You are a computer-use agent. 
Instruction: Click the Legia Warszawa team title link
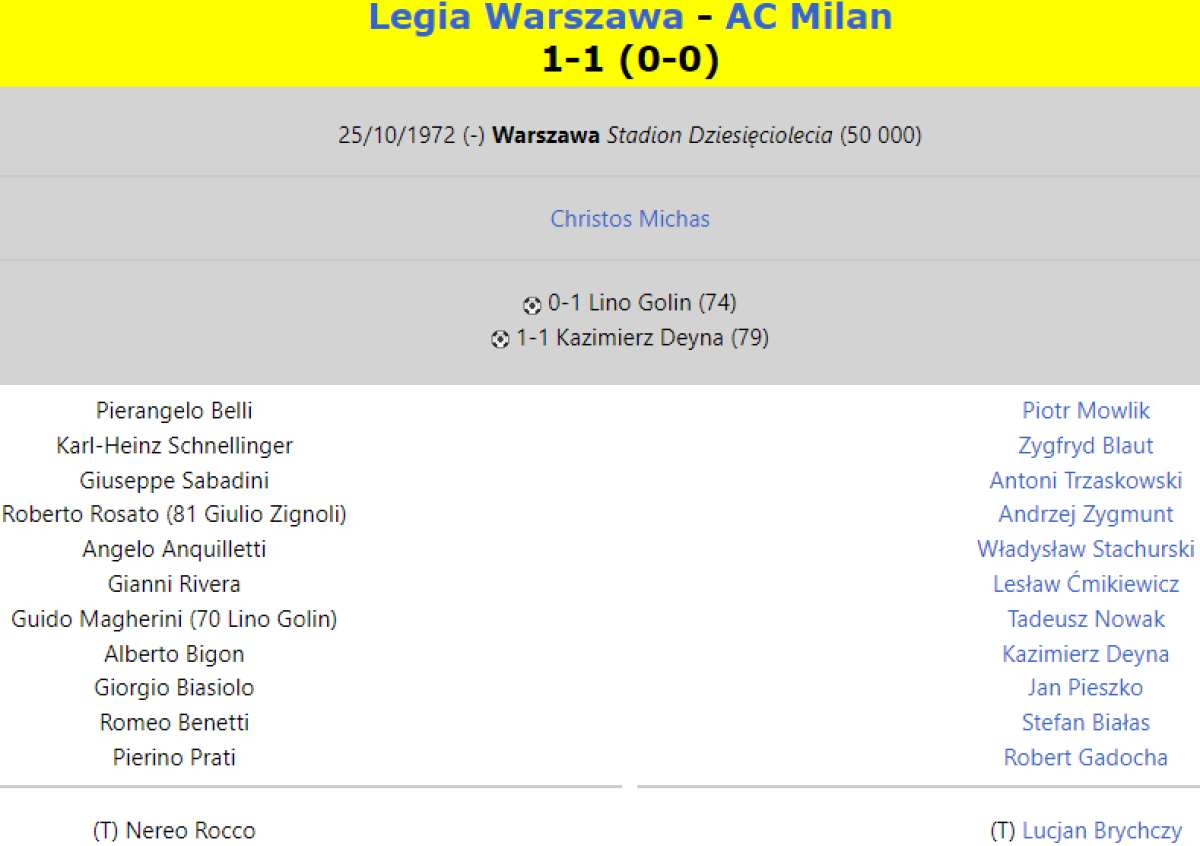(x=526, y=17)
